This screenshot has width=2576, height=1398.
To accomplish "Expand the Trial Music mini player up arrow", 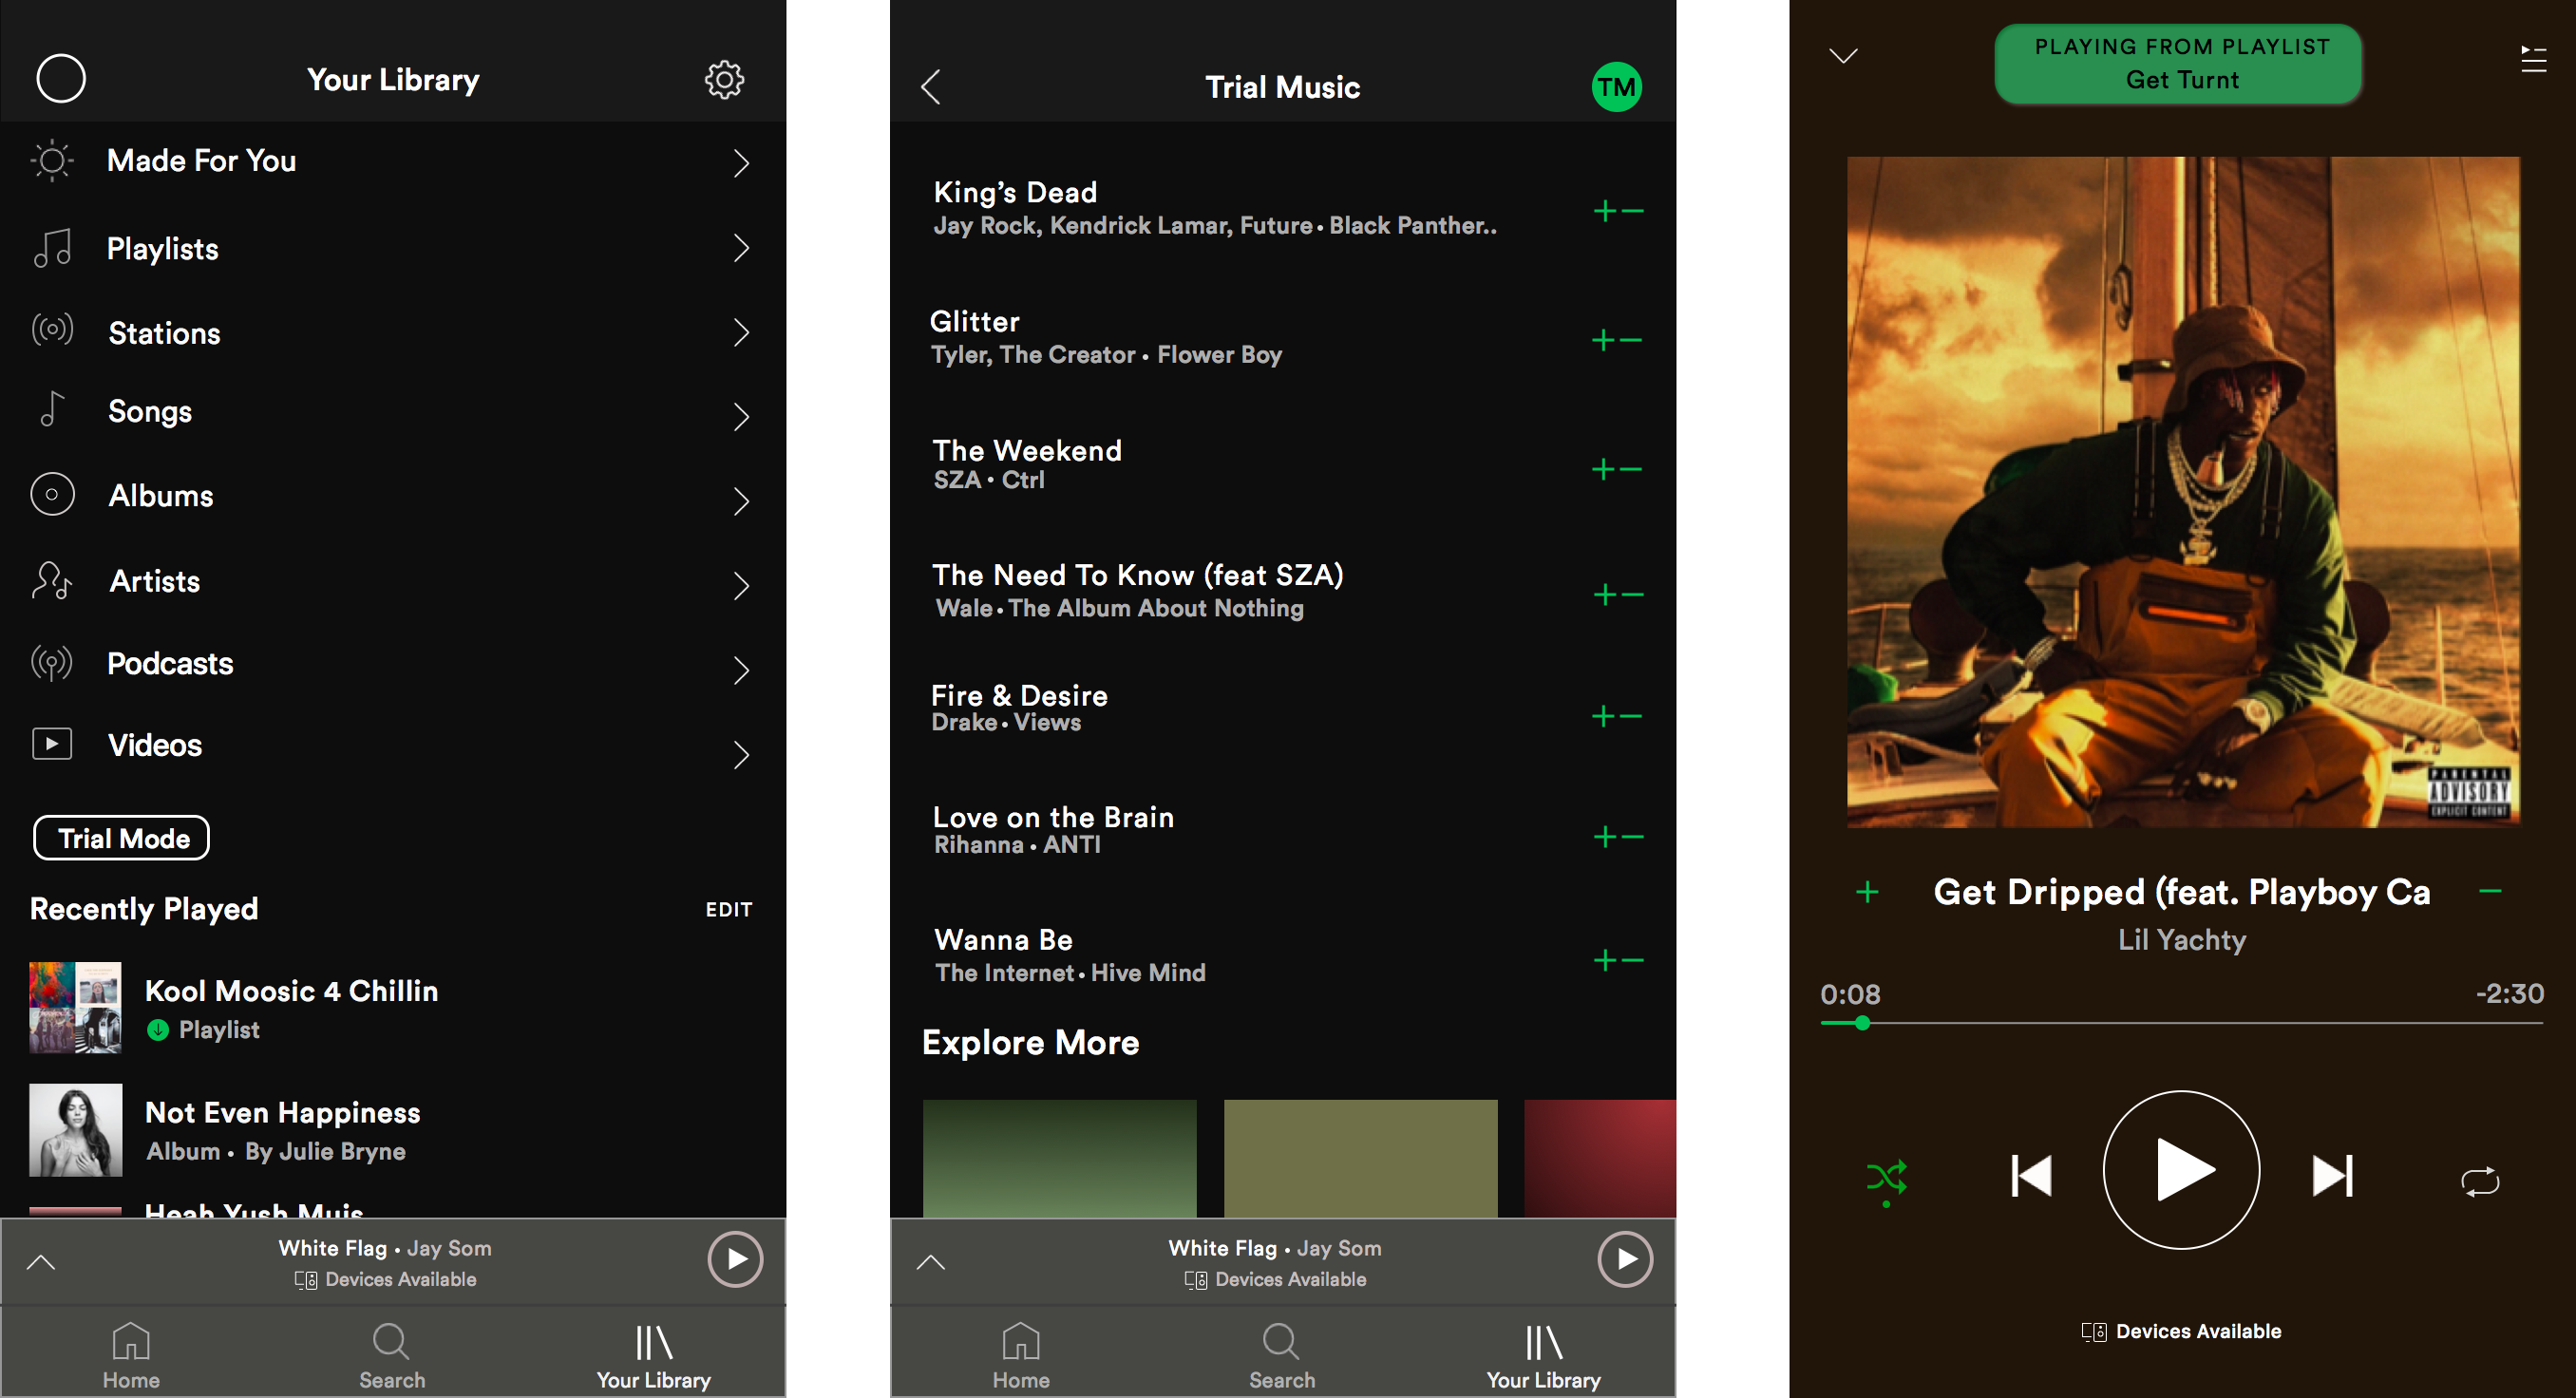I will click(x=931, y=1262).
